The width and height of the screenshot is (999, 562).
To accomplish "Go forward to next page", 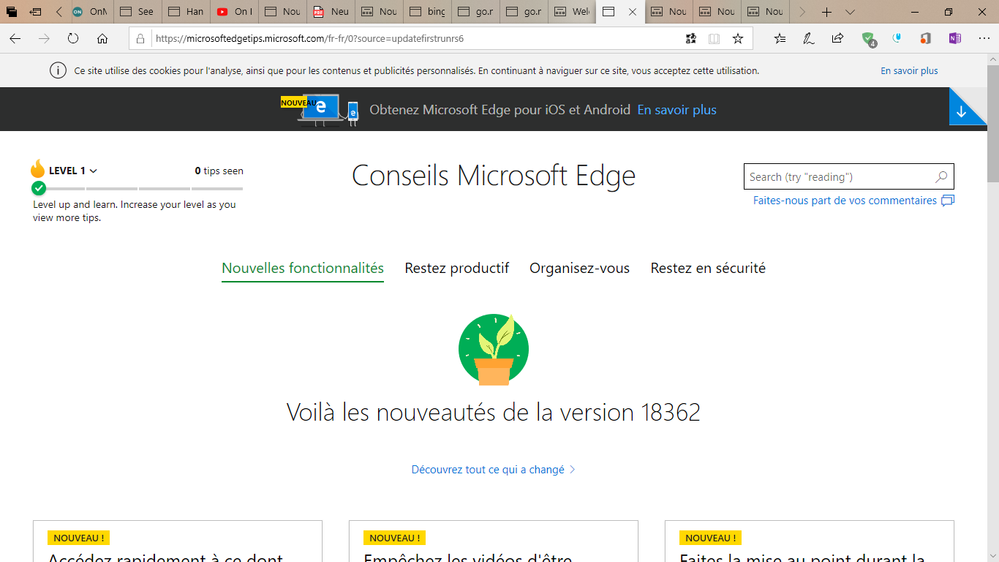I will [x=44, y=38].
